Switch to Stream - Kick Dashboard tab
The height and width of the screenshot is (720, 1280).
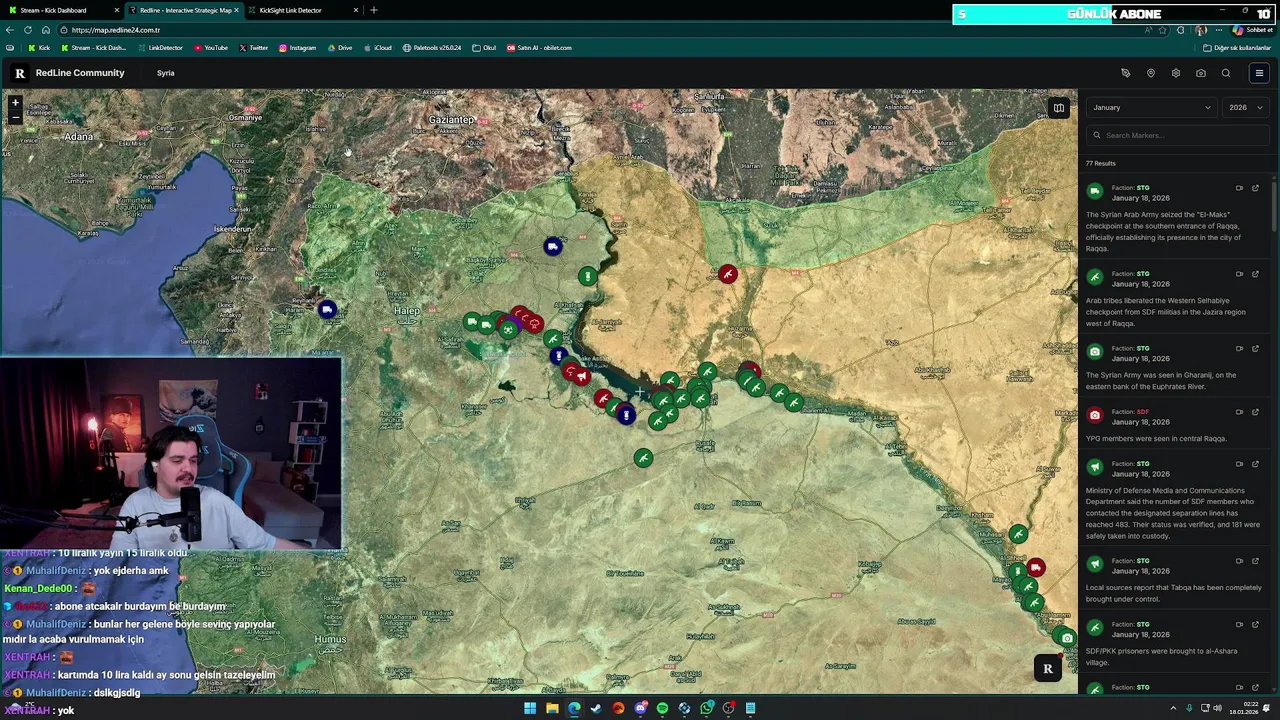click(61, 10)
